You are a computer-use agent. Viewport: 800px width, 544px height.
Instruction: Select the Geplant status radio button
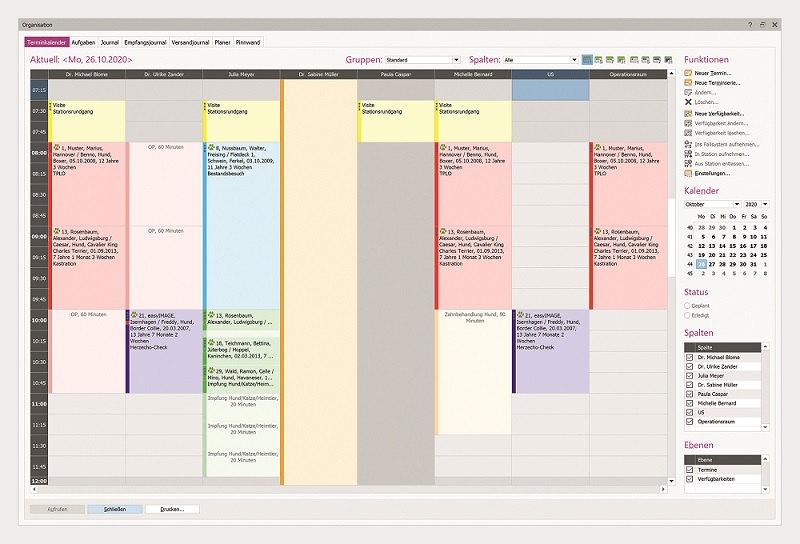687,305
